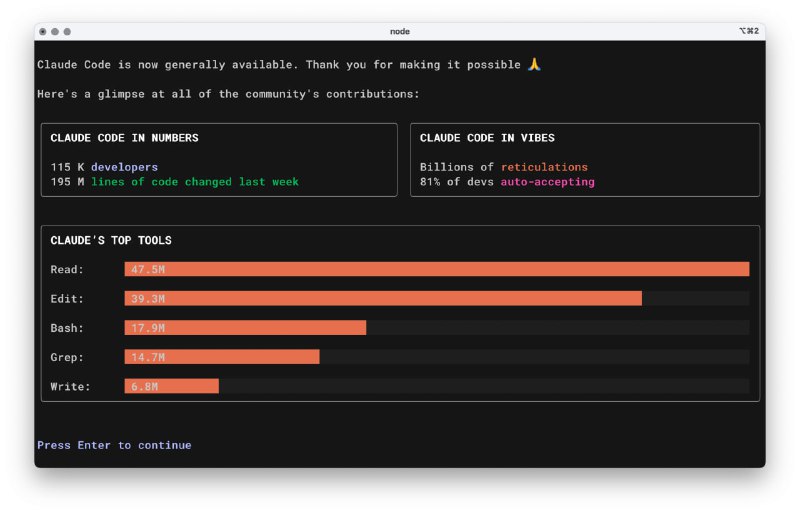This screenshot has width=800, height=513.
Task: Click the 'node' window title
Action: pos(400,32)
